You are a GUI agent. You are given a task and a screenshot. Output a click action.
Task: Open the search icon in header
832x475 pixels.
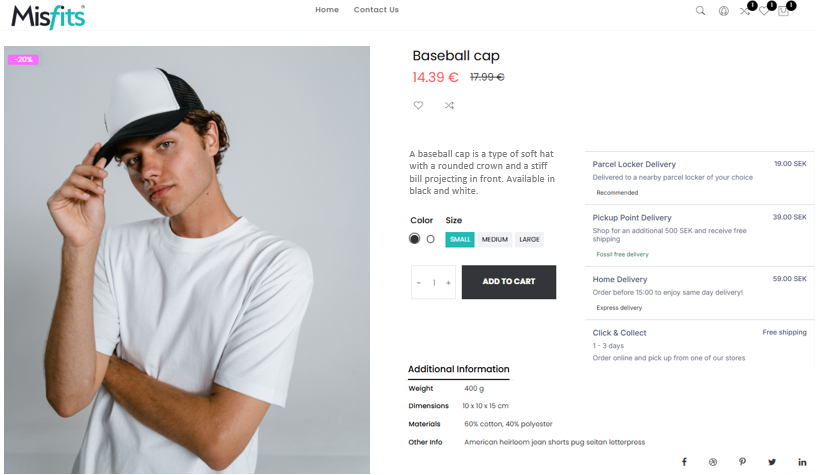700,11
